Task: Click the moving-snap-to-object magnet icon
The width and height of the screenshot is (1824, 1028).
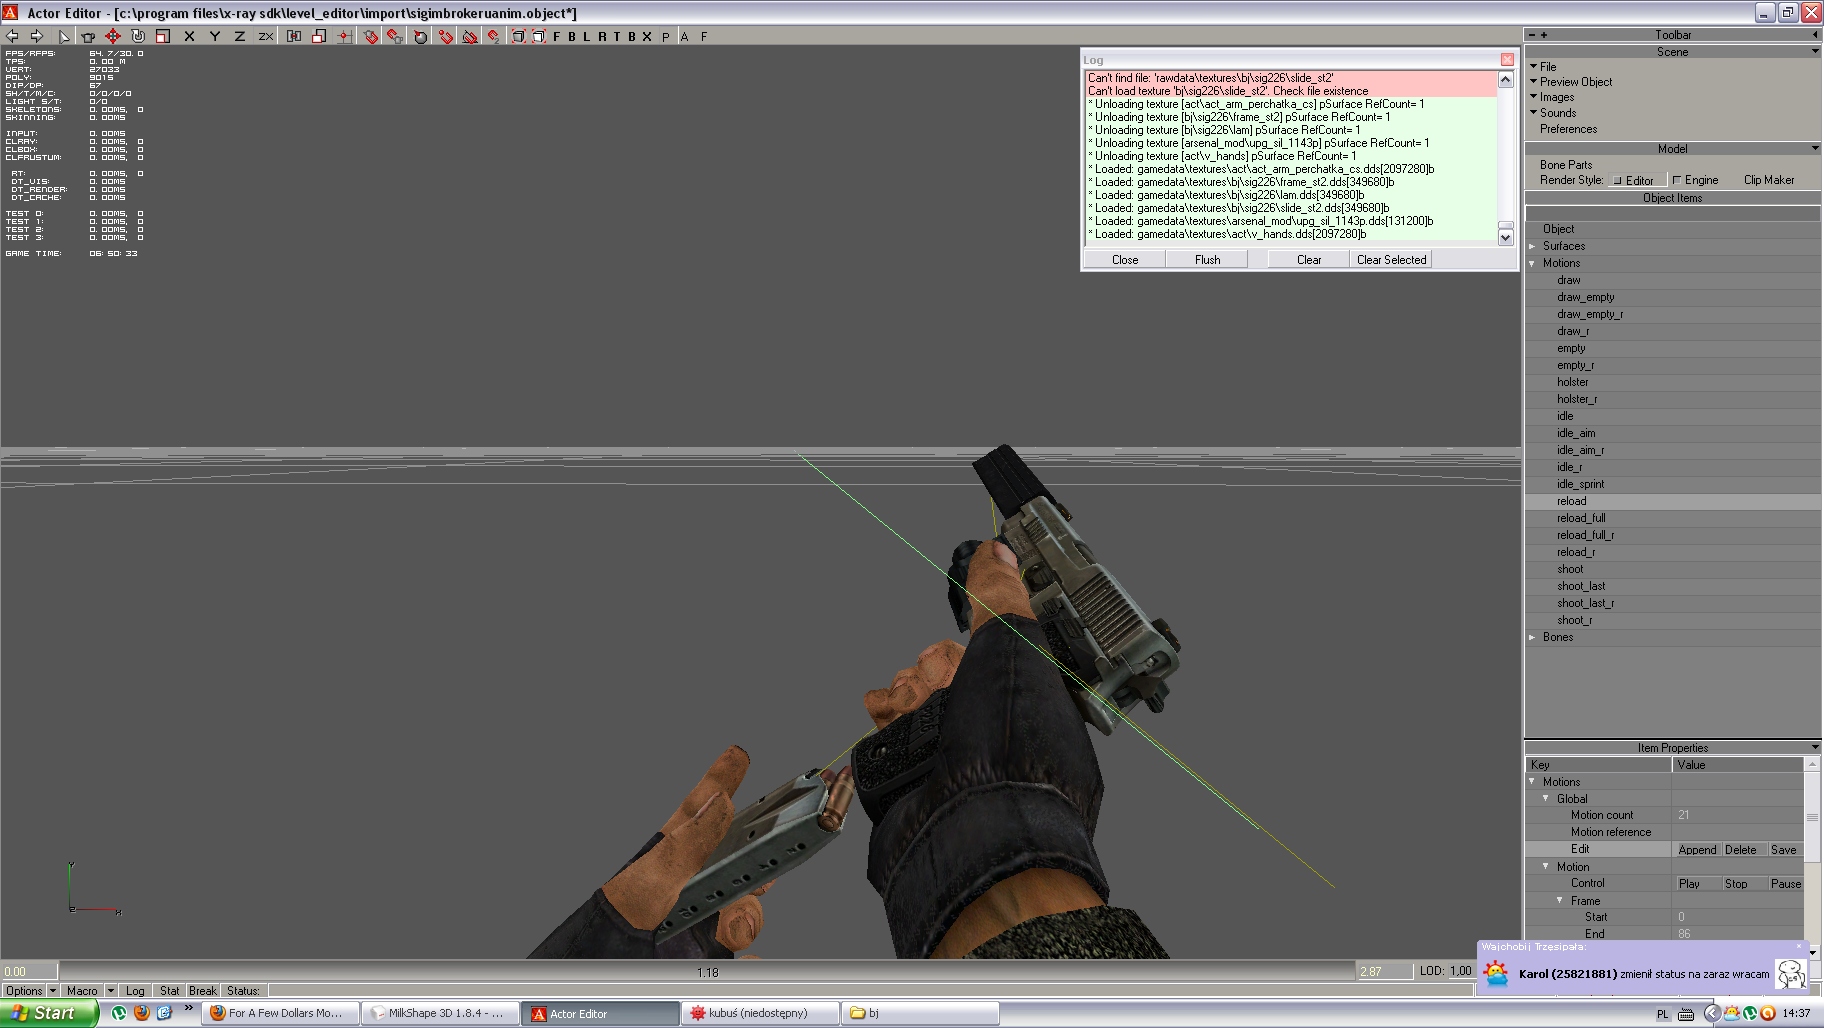Action: pyautogui.click(x=396, y=36)
